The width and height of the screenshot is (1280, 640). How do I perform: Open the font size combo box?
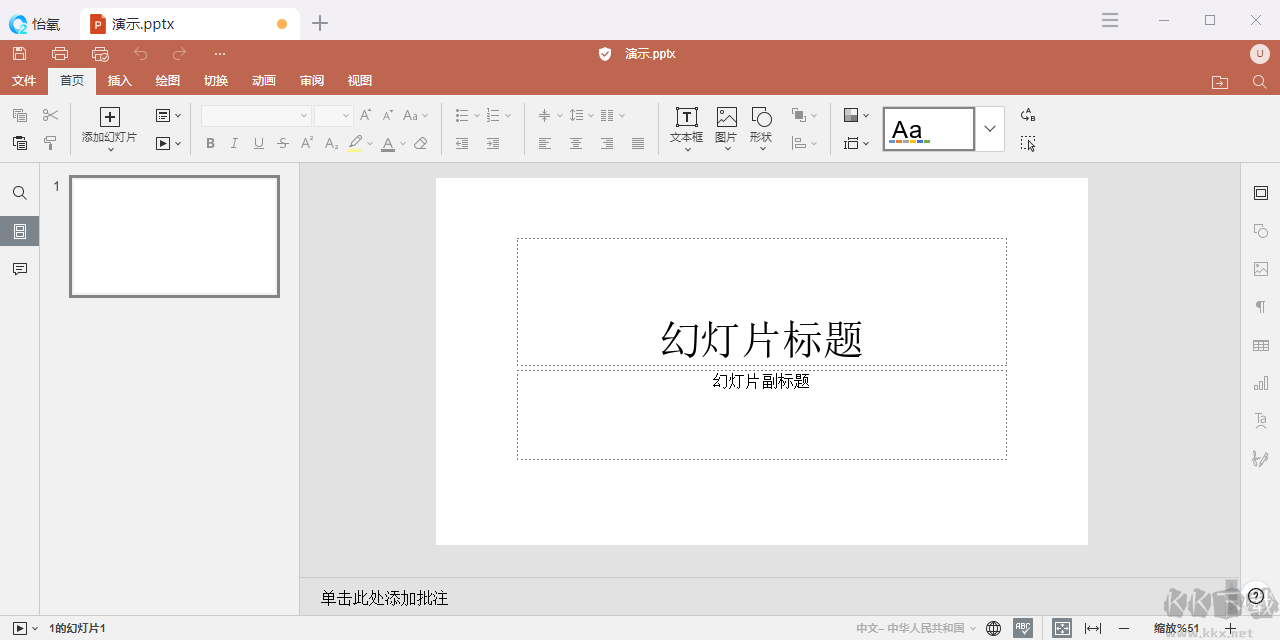click(x=334, y=116)
